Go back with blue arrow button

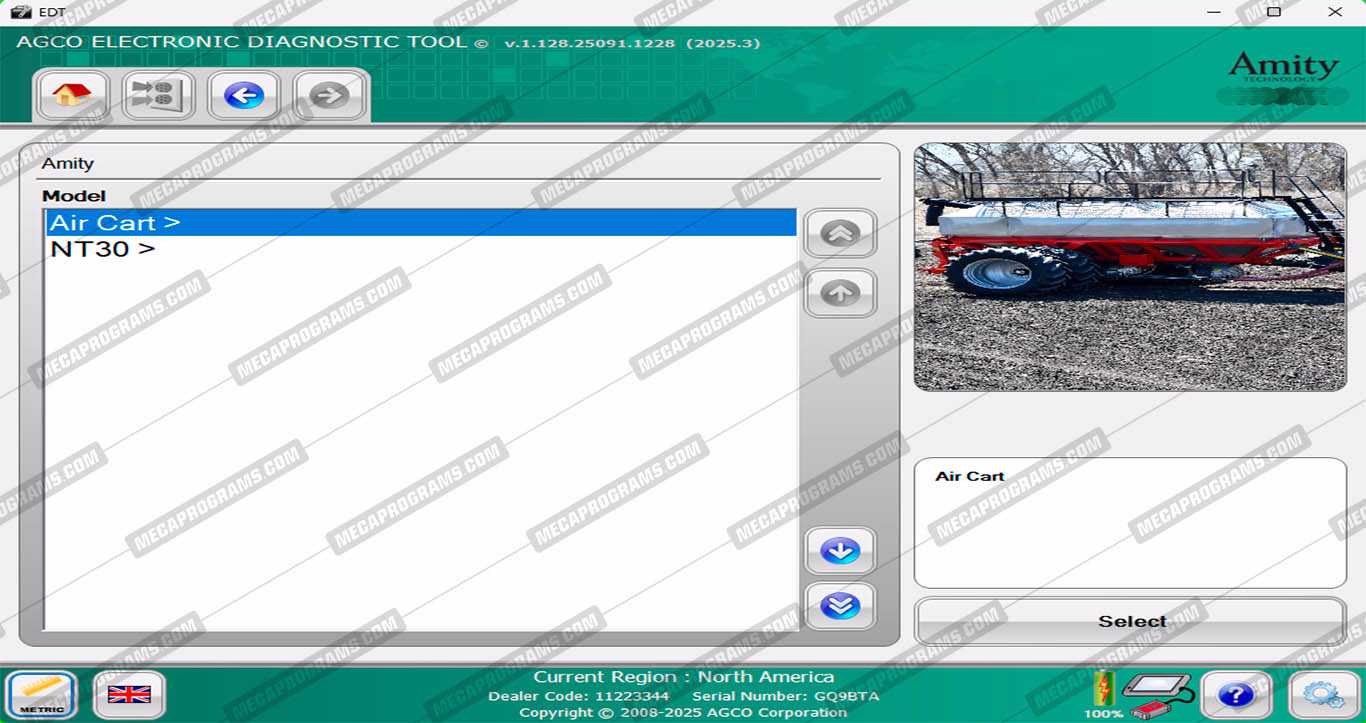pyautogui.click(x=244, y=96)
